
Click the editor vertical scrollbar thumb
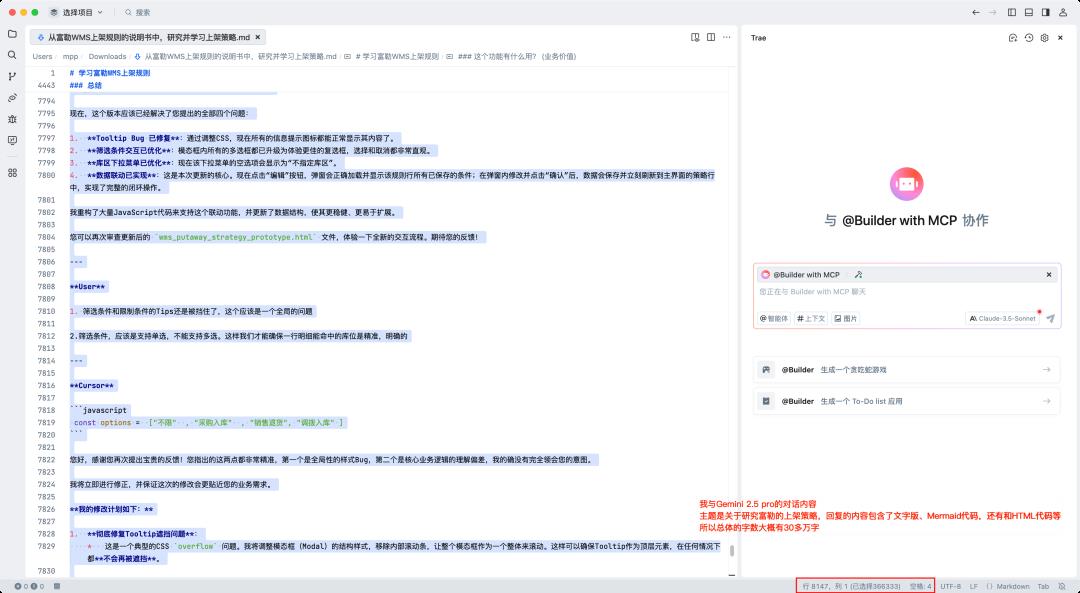[x=732, y=550]
